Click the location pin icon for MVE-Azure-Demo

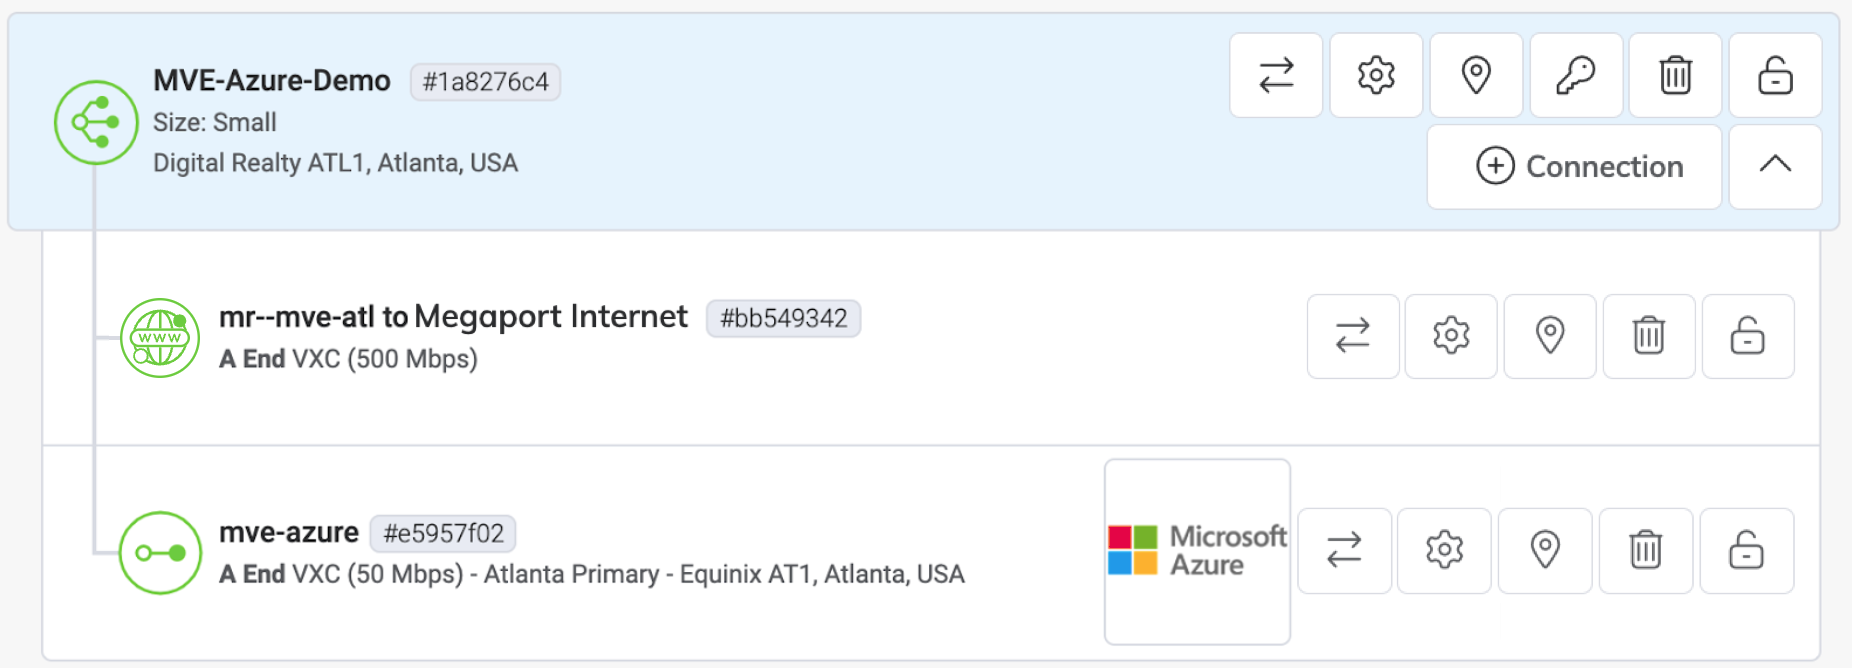(x=1476, y=75)
